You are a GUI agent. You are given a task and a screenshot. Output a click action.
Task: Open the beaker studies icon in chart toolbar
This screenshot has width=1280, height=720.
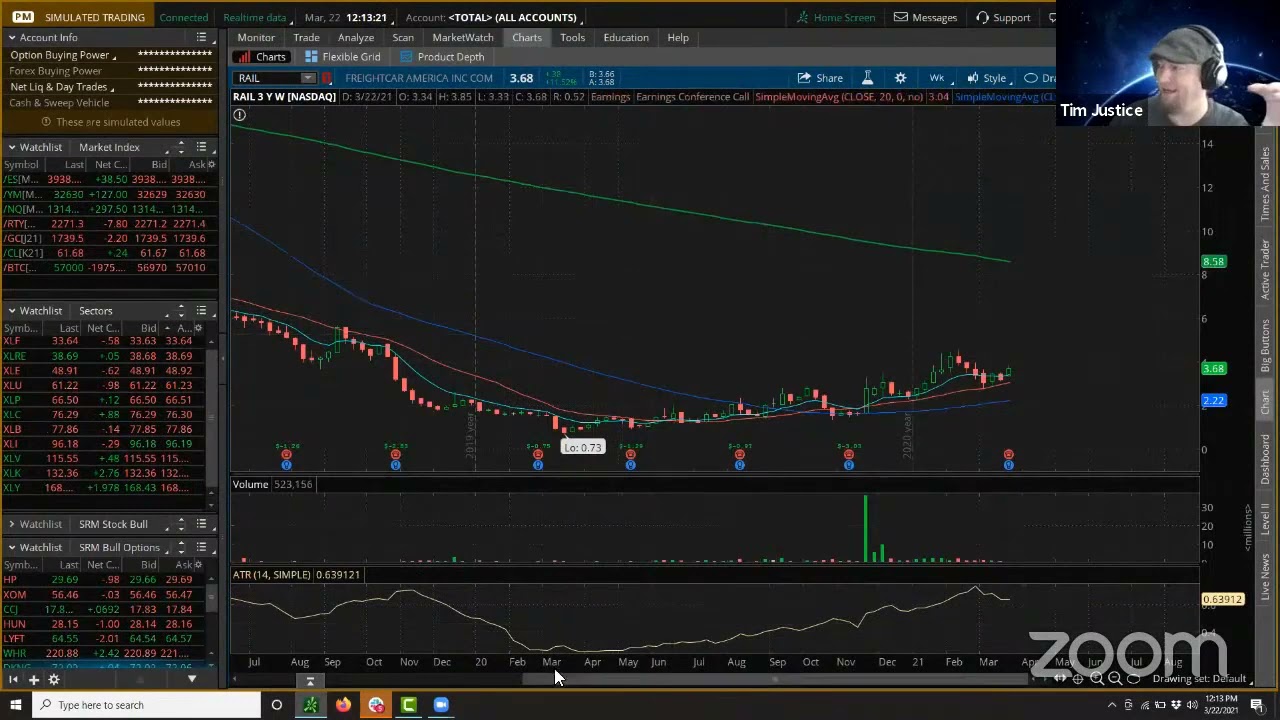867,78
